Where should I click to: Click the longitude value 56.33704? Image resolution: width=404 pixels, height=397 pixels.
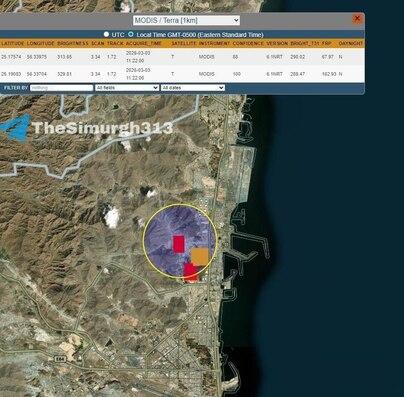coord(37,74)
